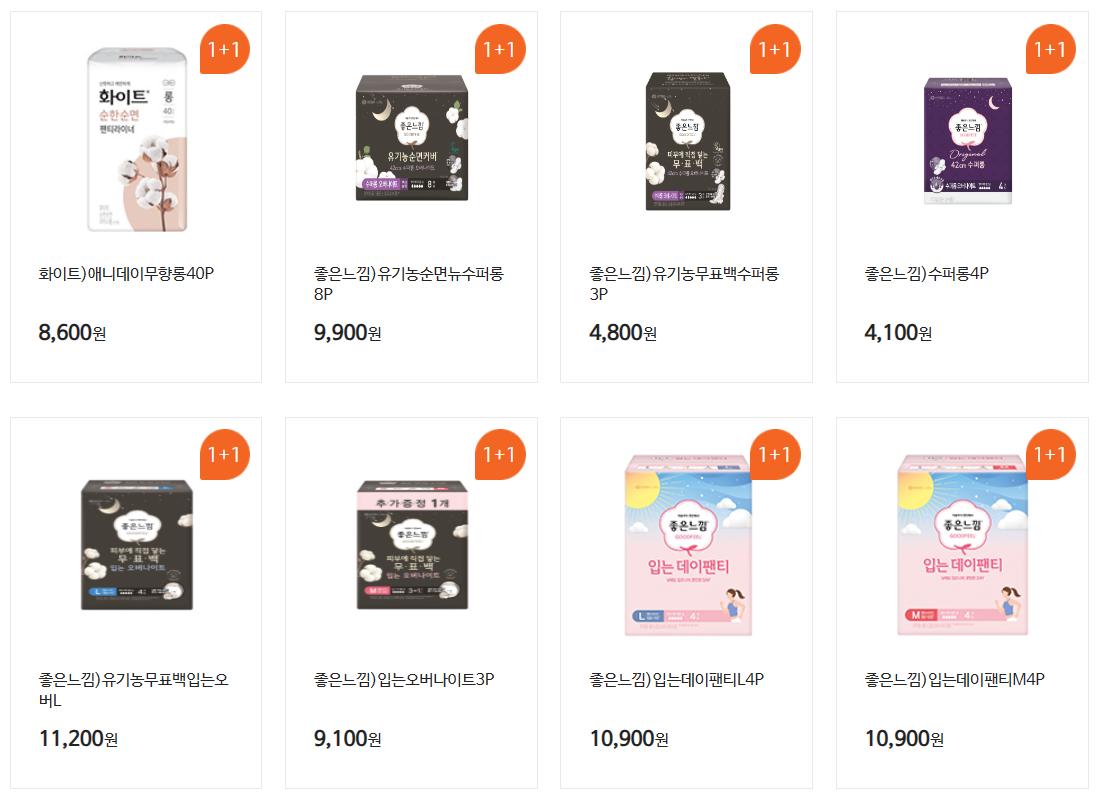Open the 화이트)애니데이무향롱40P product title
1096x795 pixels.
pyautogui.click(x=126, y=273)
